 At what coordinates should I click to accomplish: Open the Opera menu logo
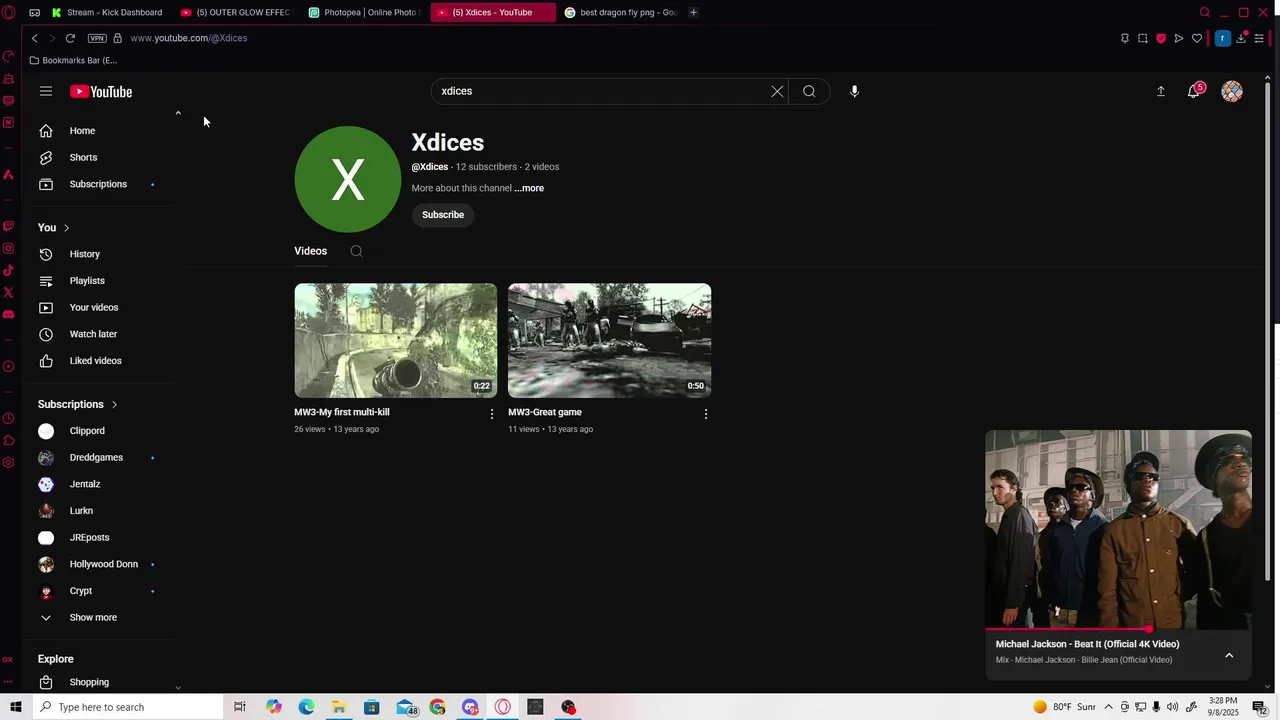pyautogui.click(x=9, y=13)
